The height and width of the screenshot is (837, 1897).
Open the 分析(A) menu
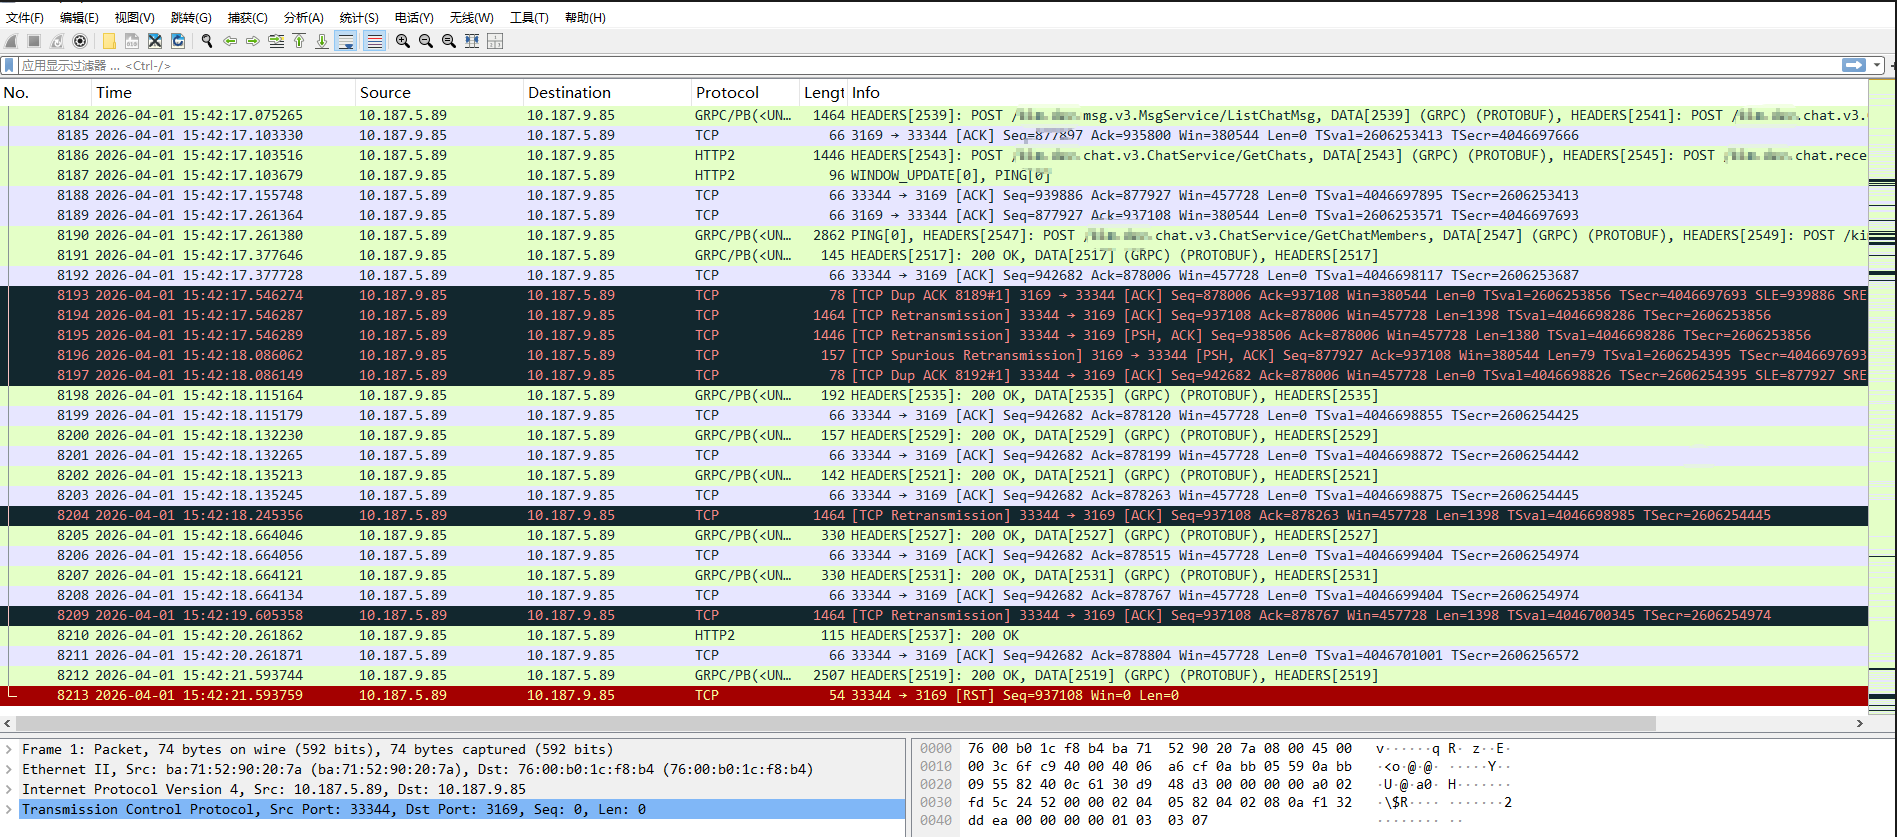tap(303, 17)
